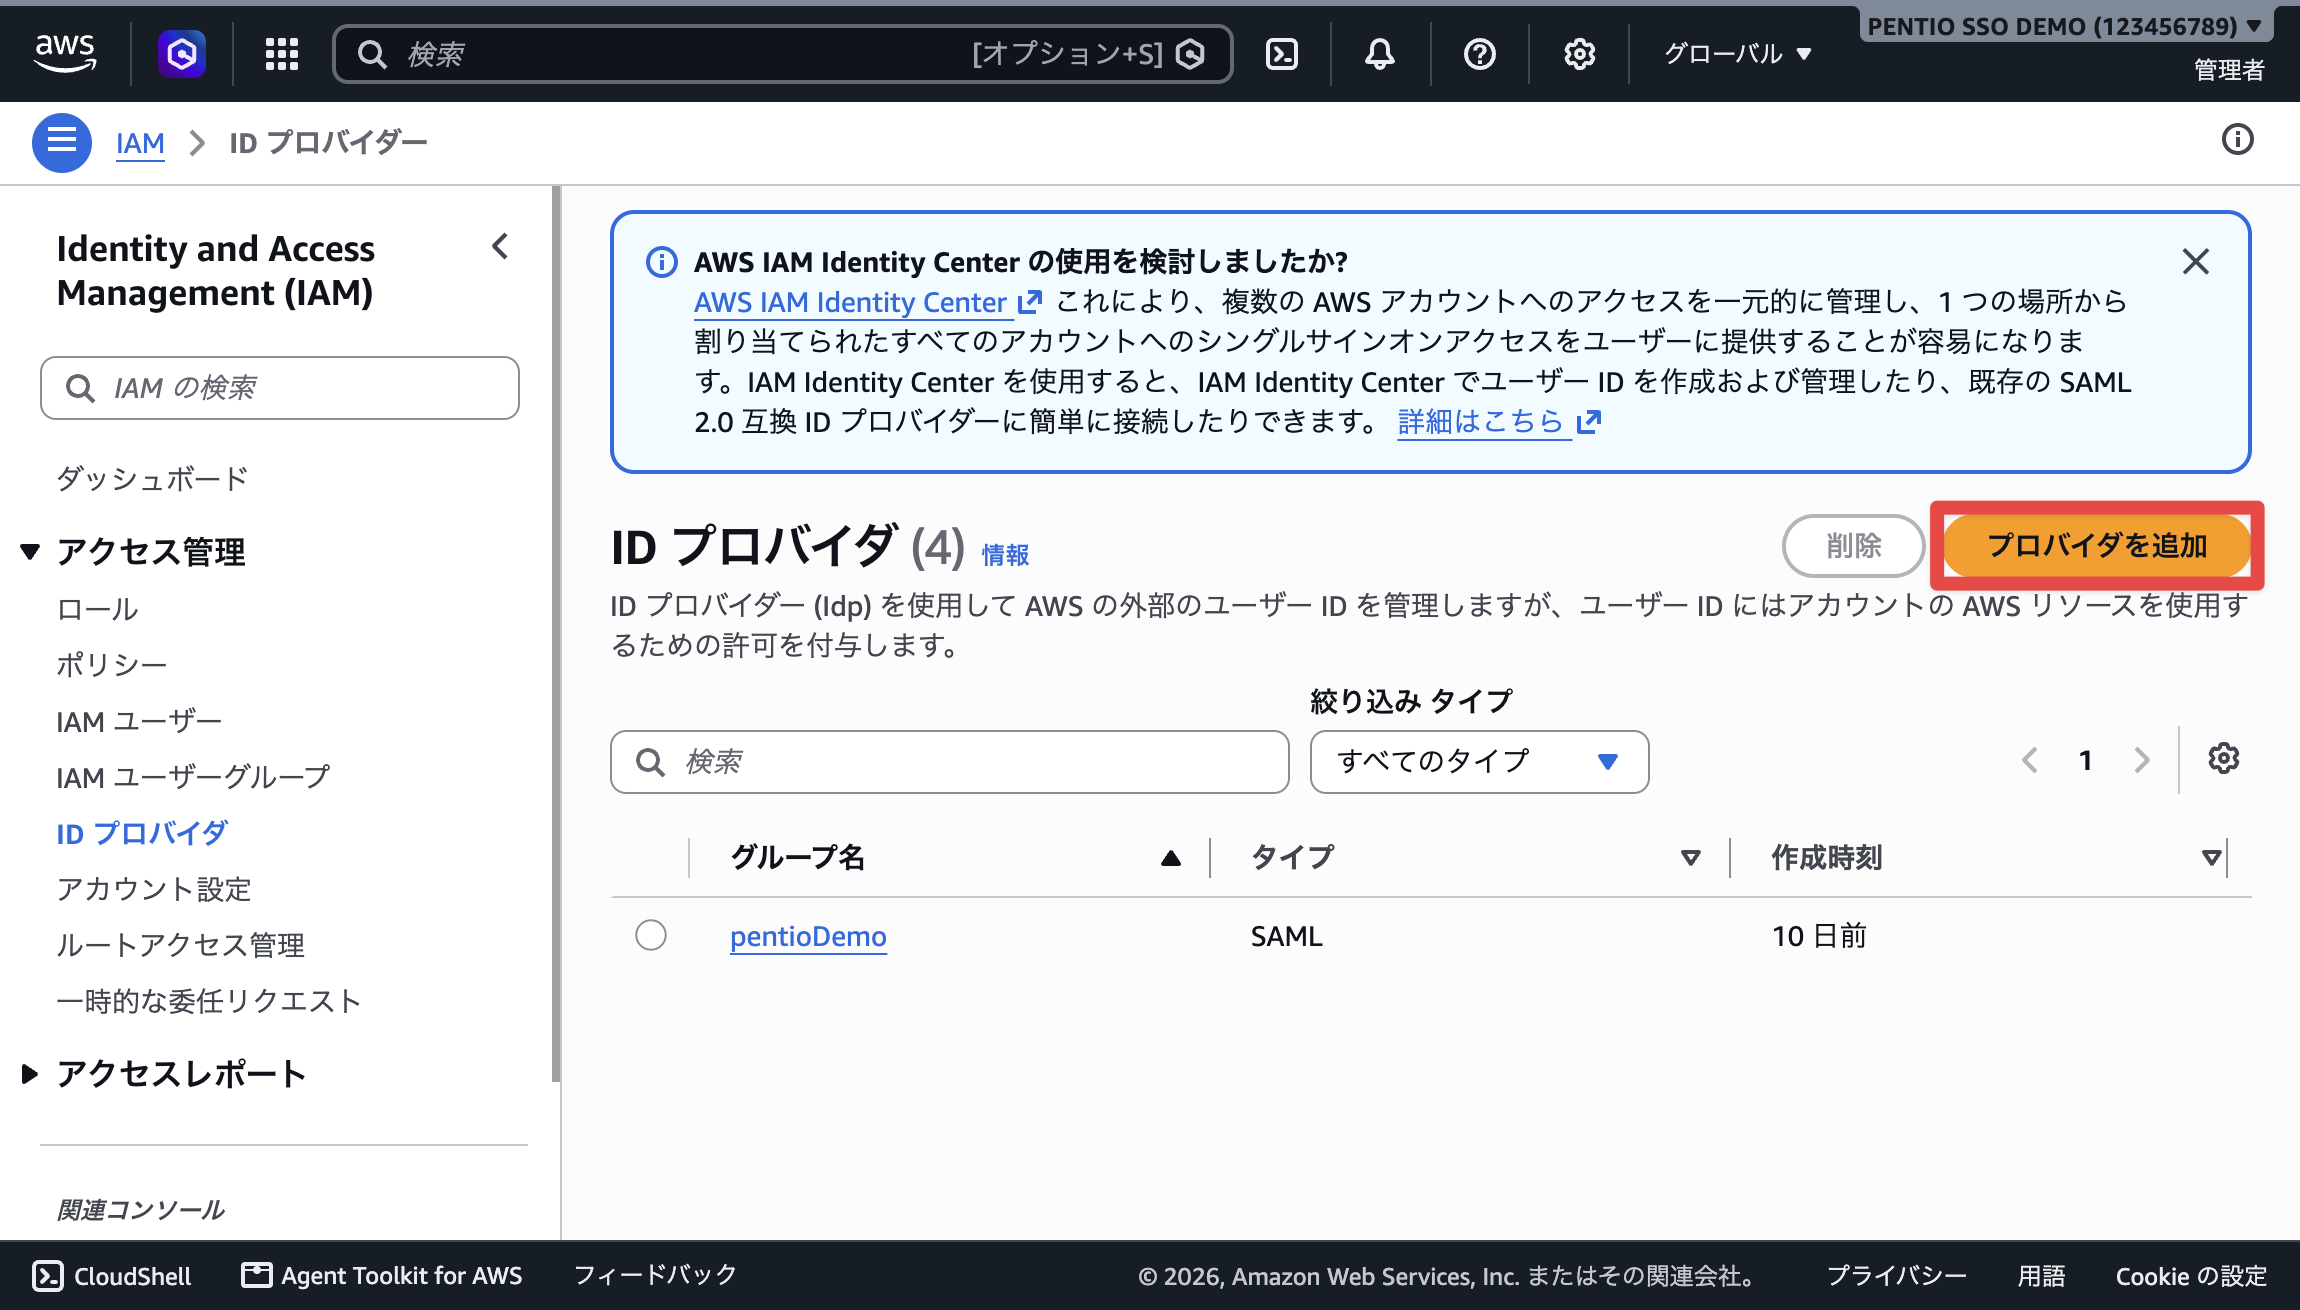Viewport: 2300px width, 1310px height.
Task: Open ポリシー in sidebar
Action: pos(111,665)
